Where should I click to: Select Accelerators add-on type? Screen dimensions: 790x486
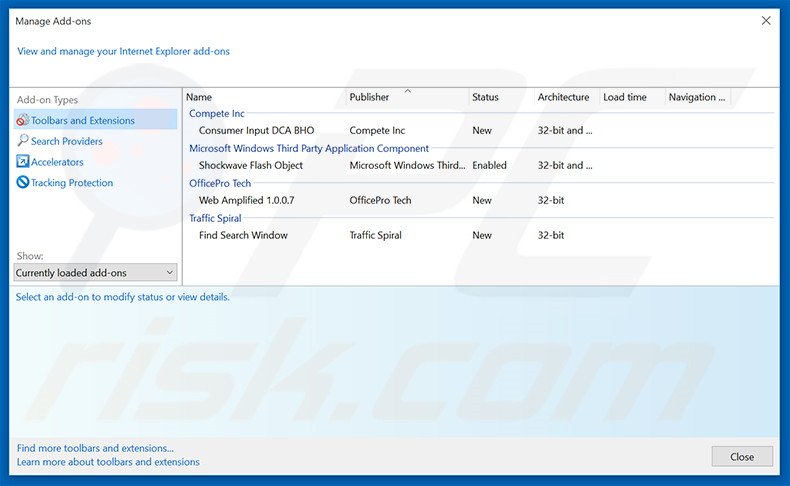click(x=57, y=162)
